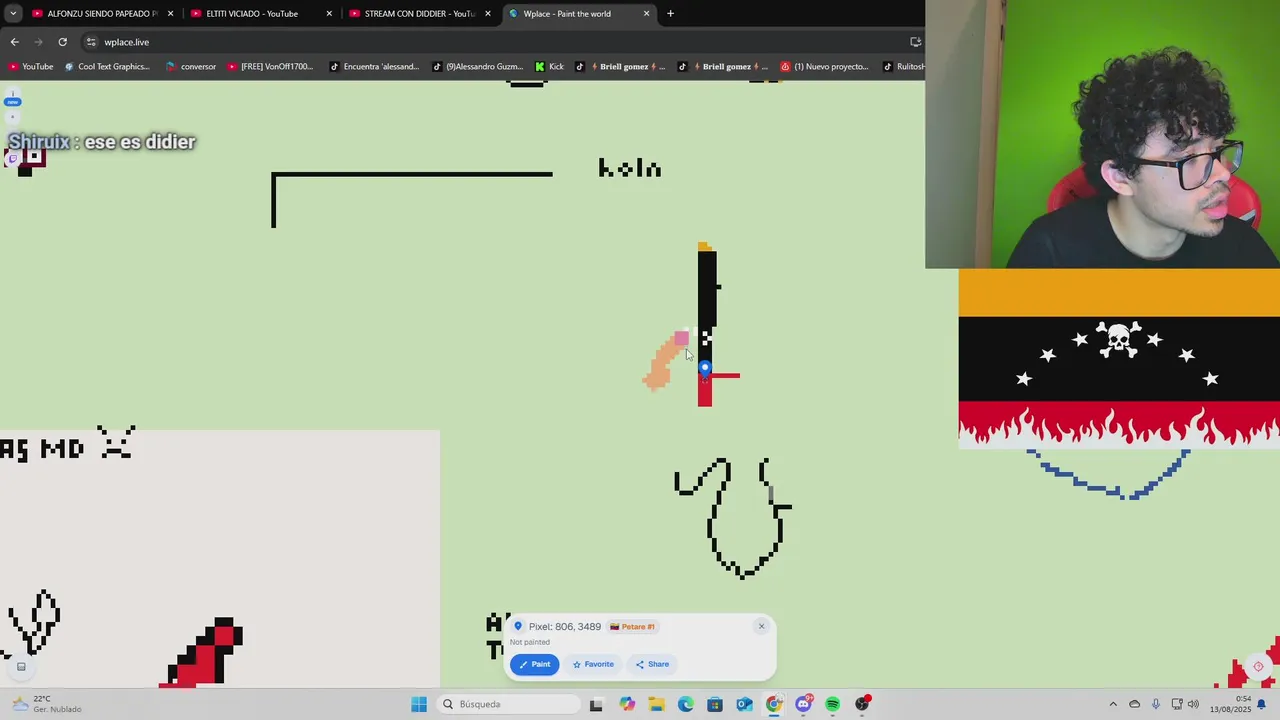The image size is (1280, 720).
Task: Click the cast/install icon in address bar
Action: point(914,42)
